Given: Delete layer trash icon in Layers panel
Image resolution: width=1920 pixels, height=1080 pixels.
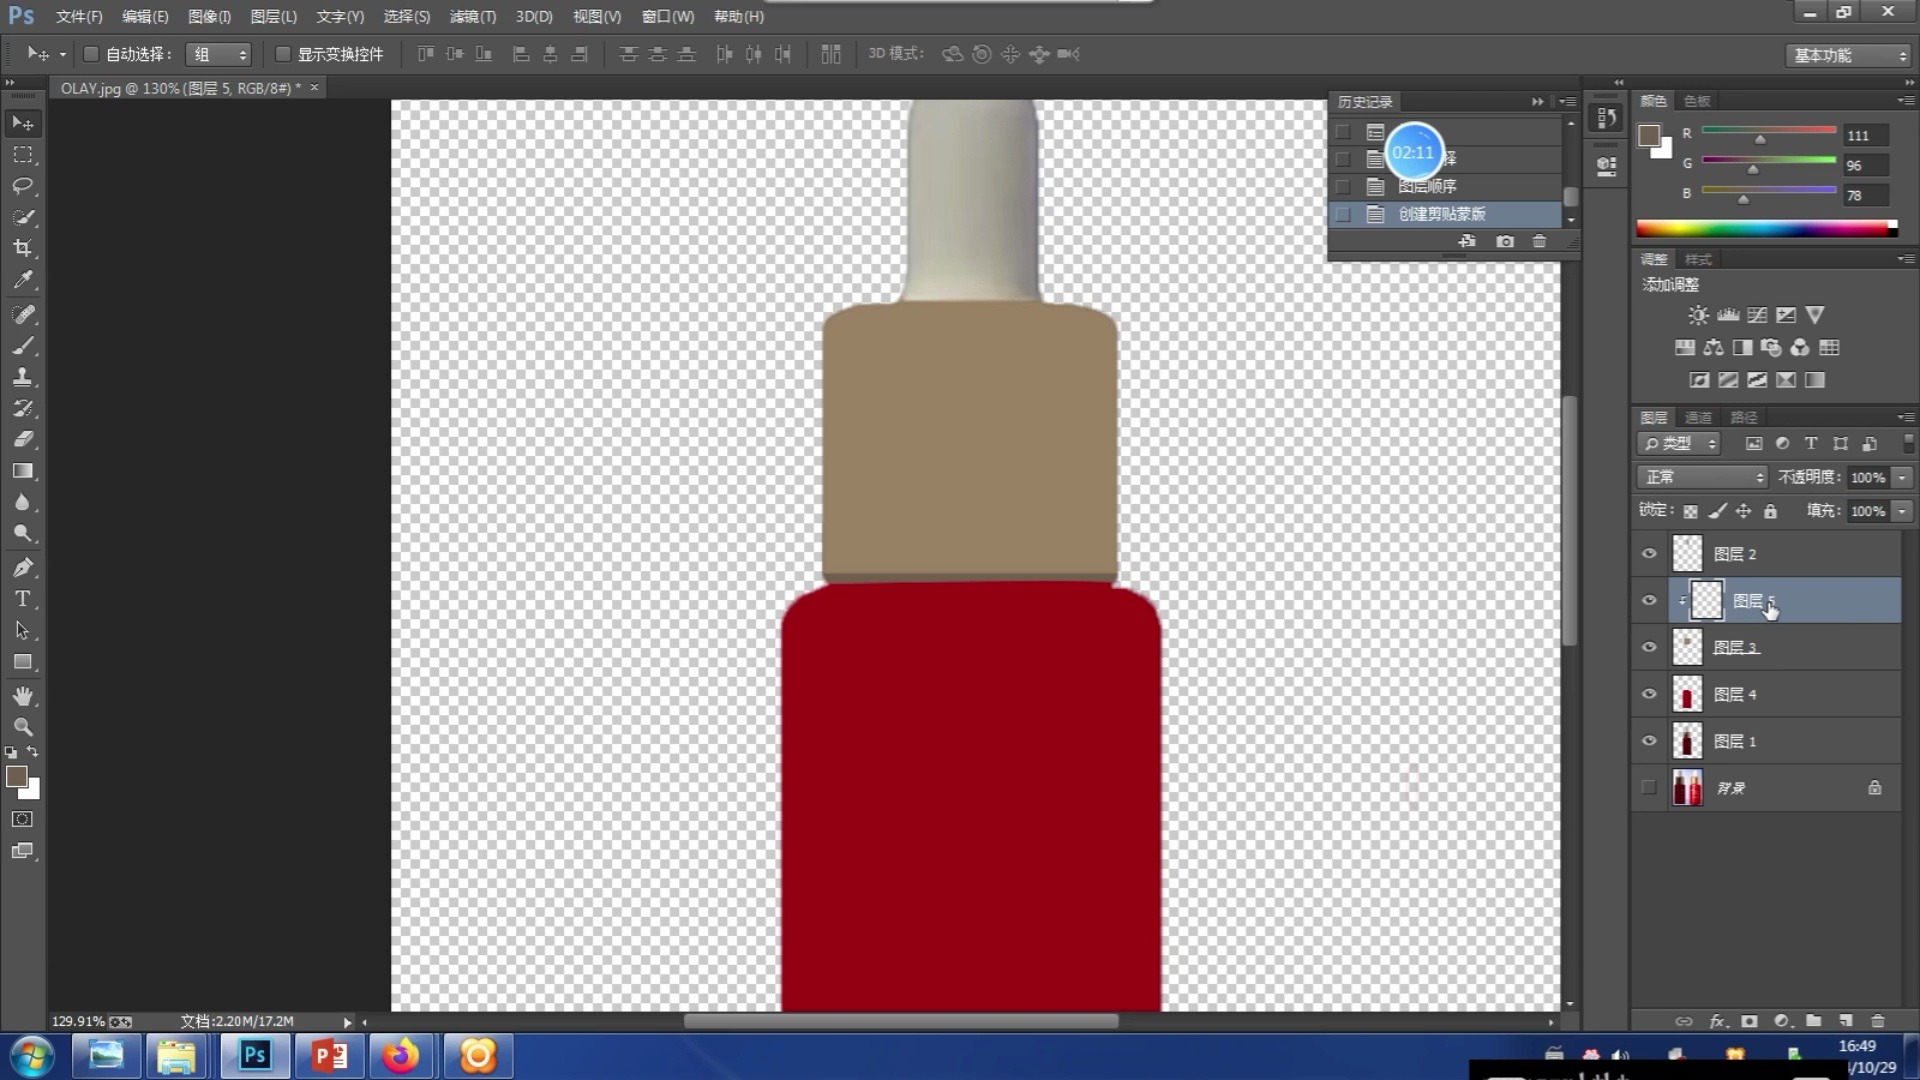Looking at the screenshot, I should (x=1877, y=1021).
